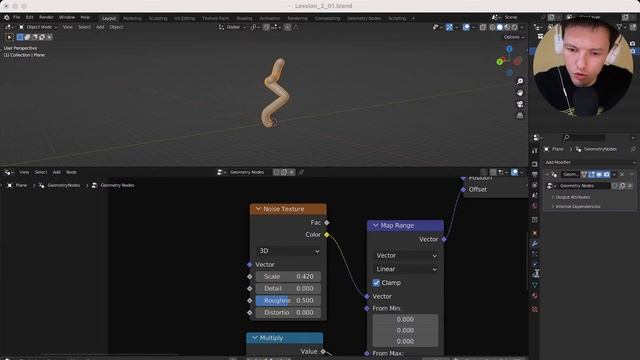The height and width of the screenshot is (360, 640).
Task: Click the pan hand viewport icon
Action: click(x=520, y=93)
